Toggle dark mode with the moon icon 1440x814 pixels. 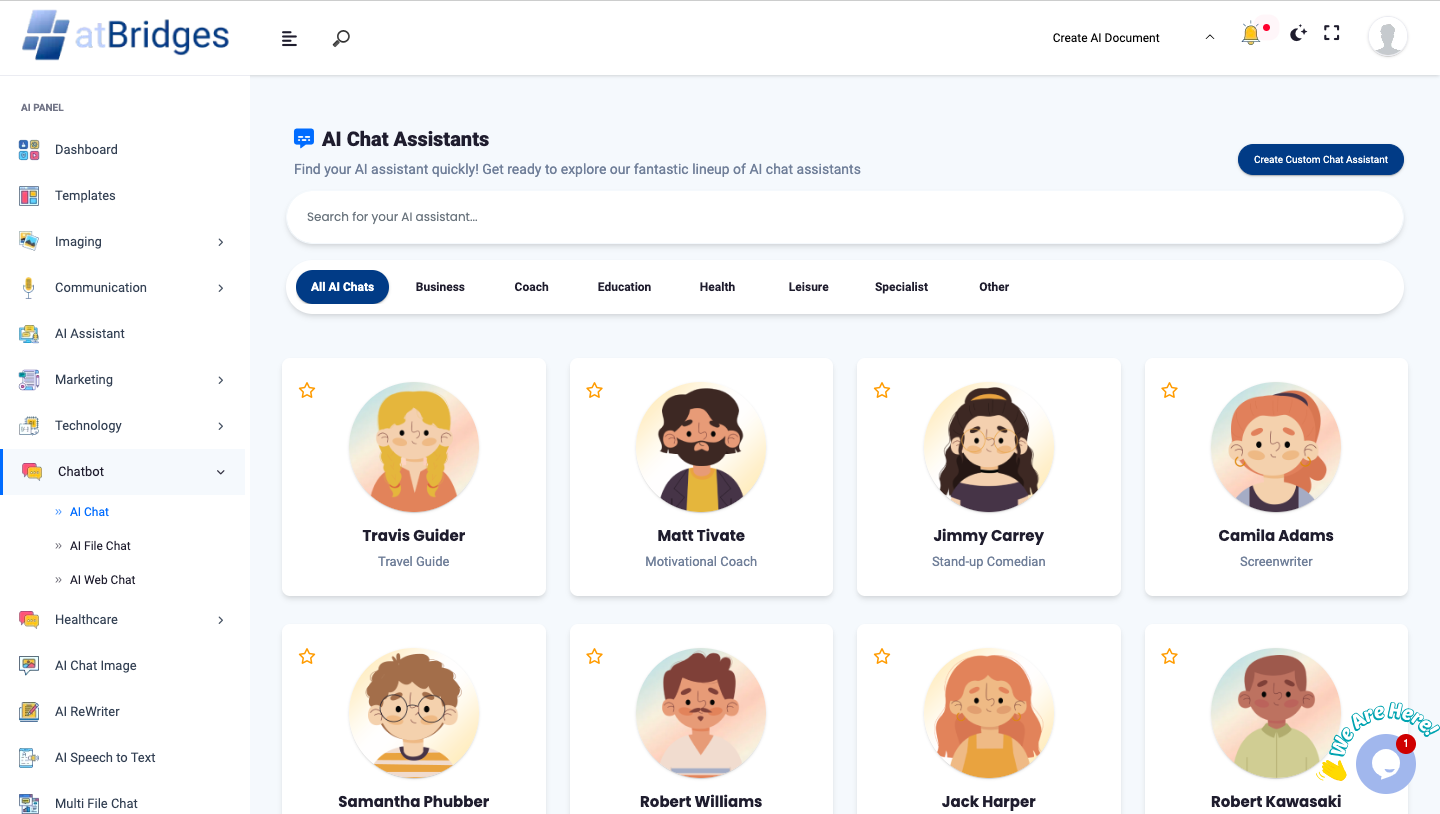pyautogui.click(x=1298, y=34)
